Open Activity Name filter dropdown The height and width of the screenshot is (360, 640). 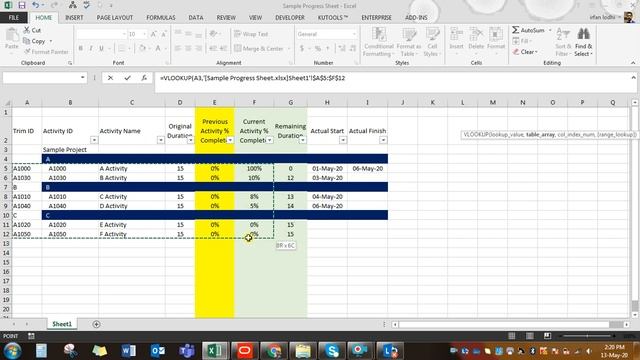tap(160, 140)
